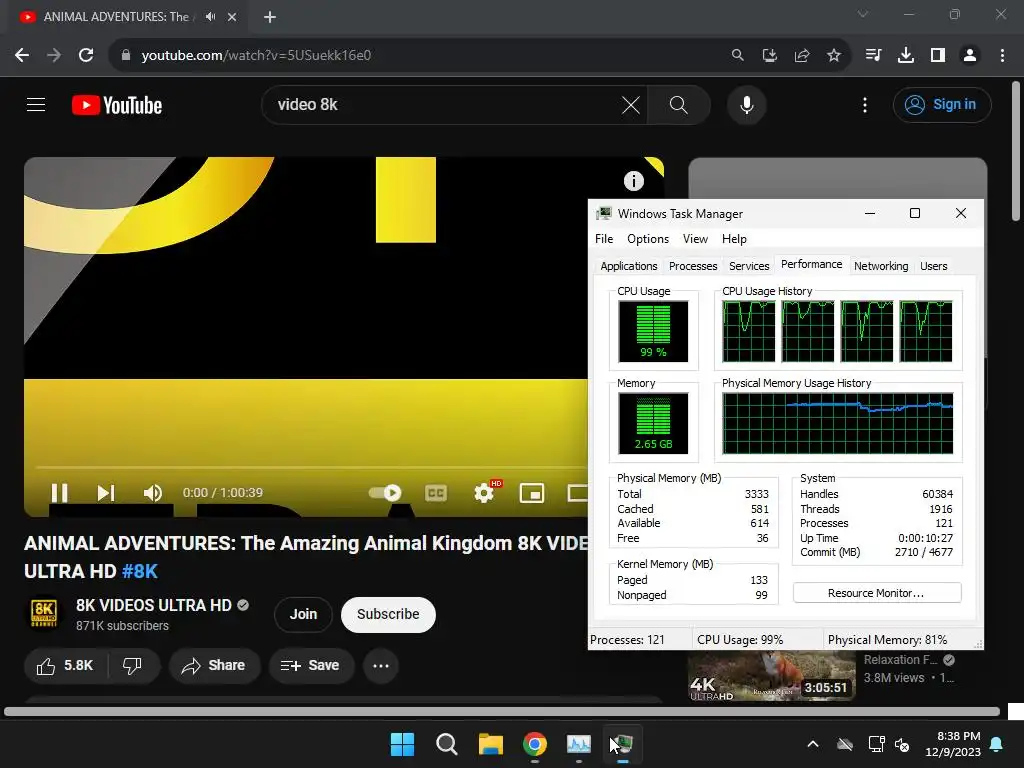Click YouTube search magnifier button
The width and height of the screenshot is (1024, 768).
(x=679, y=105)
